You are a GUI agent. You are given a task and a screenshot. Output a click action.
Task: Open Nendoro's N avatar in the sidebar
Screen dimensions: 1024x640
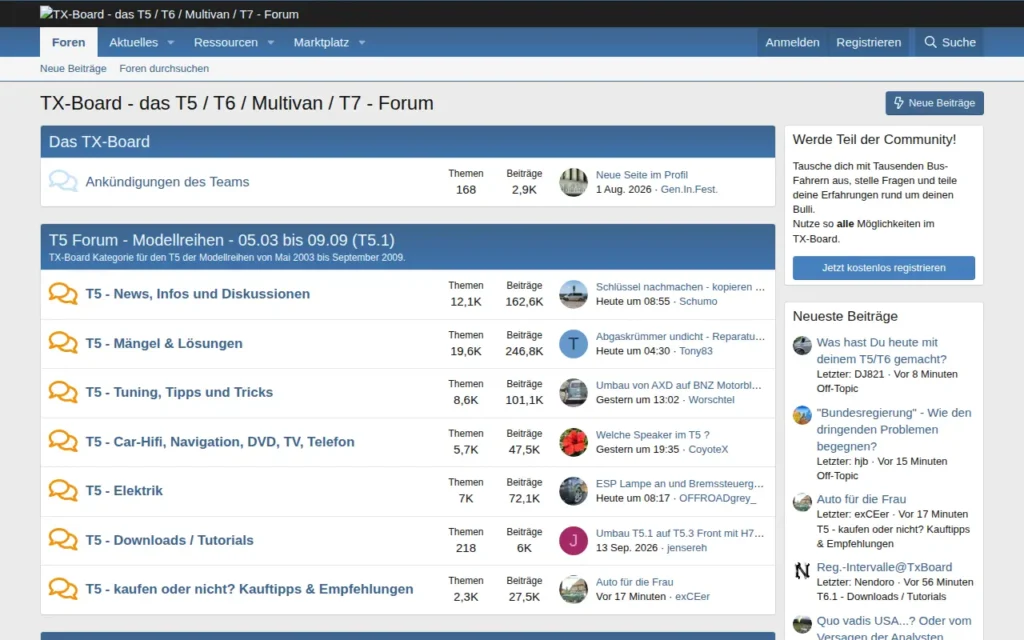pos(802,570)
